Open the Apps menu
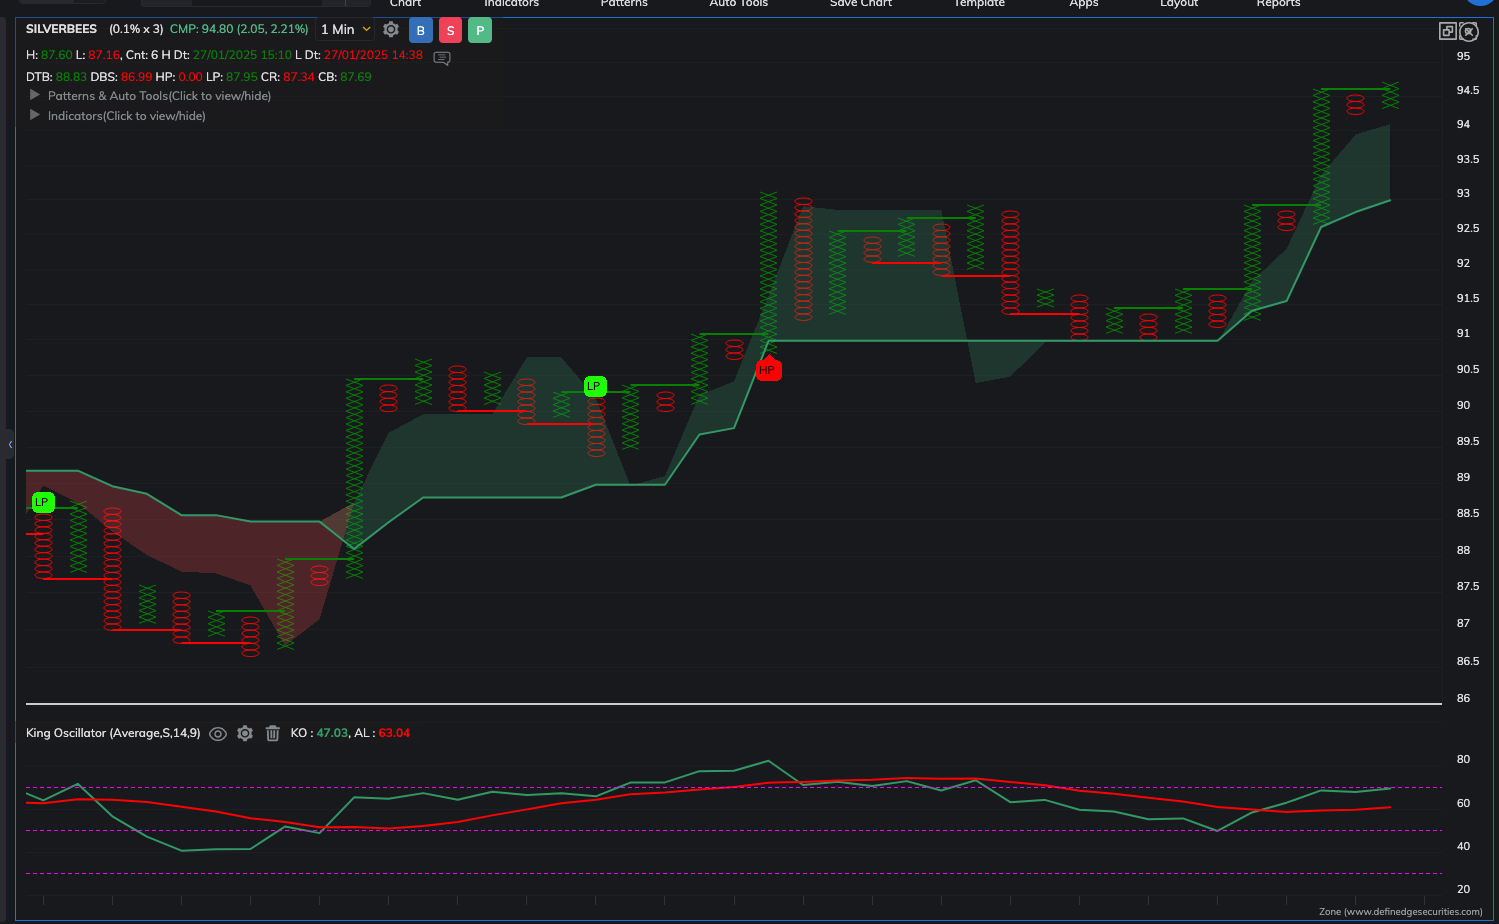This screenshot has width=1499, height=924. click(x=1084, y=4)
